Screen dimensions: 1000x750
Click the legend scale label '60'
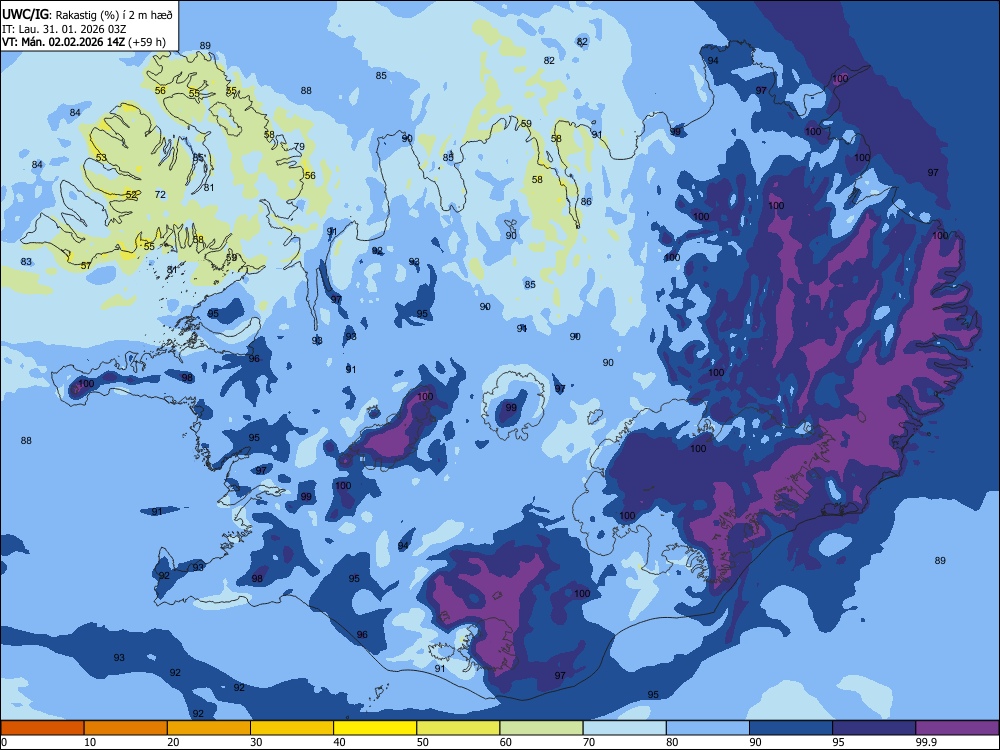pyautogui.click(x=506, y=742)
